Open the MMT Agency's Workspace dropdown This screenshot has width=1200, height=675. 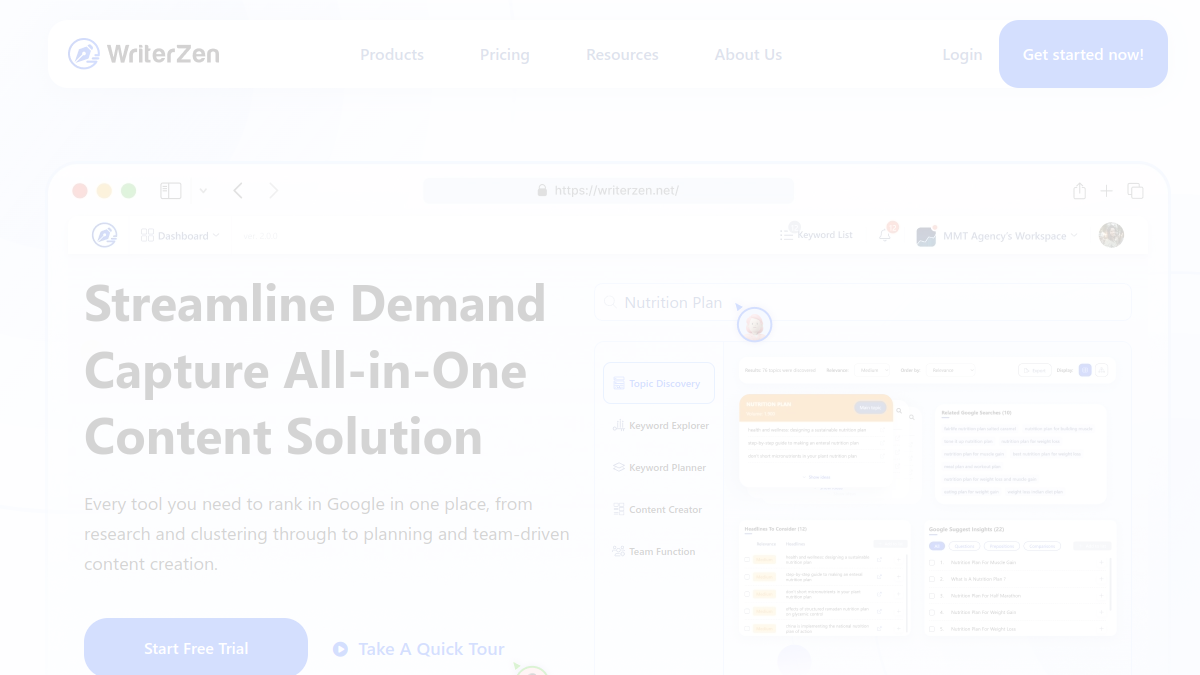[x=997, y=236]
